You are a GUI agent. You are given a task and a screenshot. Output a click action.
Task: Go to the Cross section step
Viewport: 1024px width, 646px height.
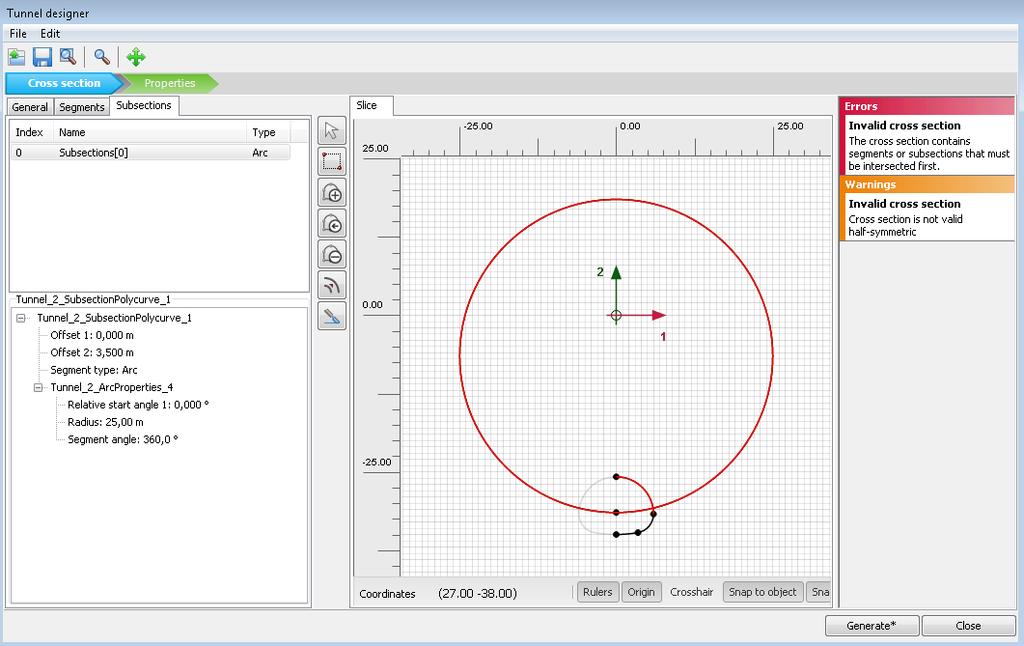tap(64, 83)
